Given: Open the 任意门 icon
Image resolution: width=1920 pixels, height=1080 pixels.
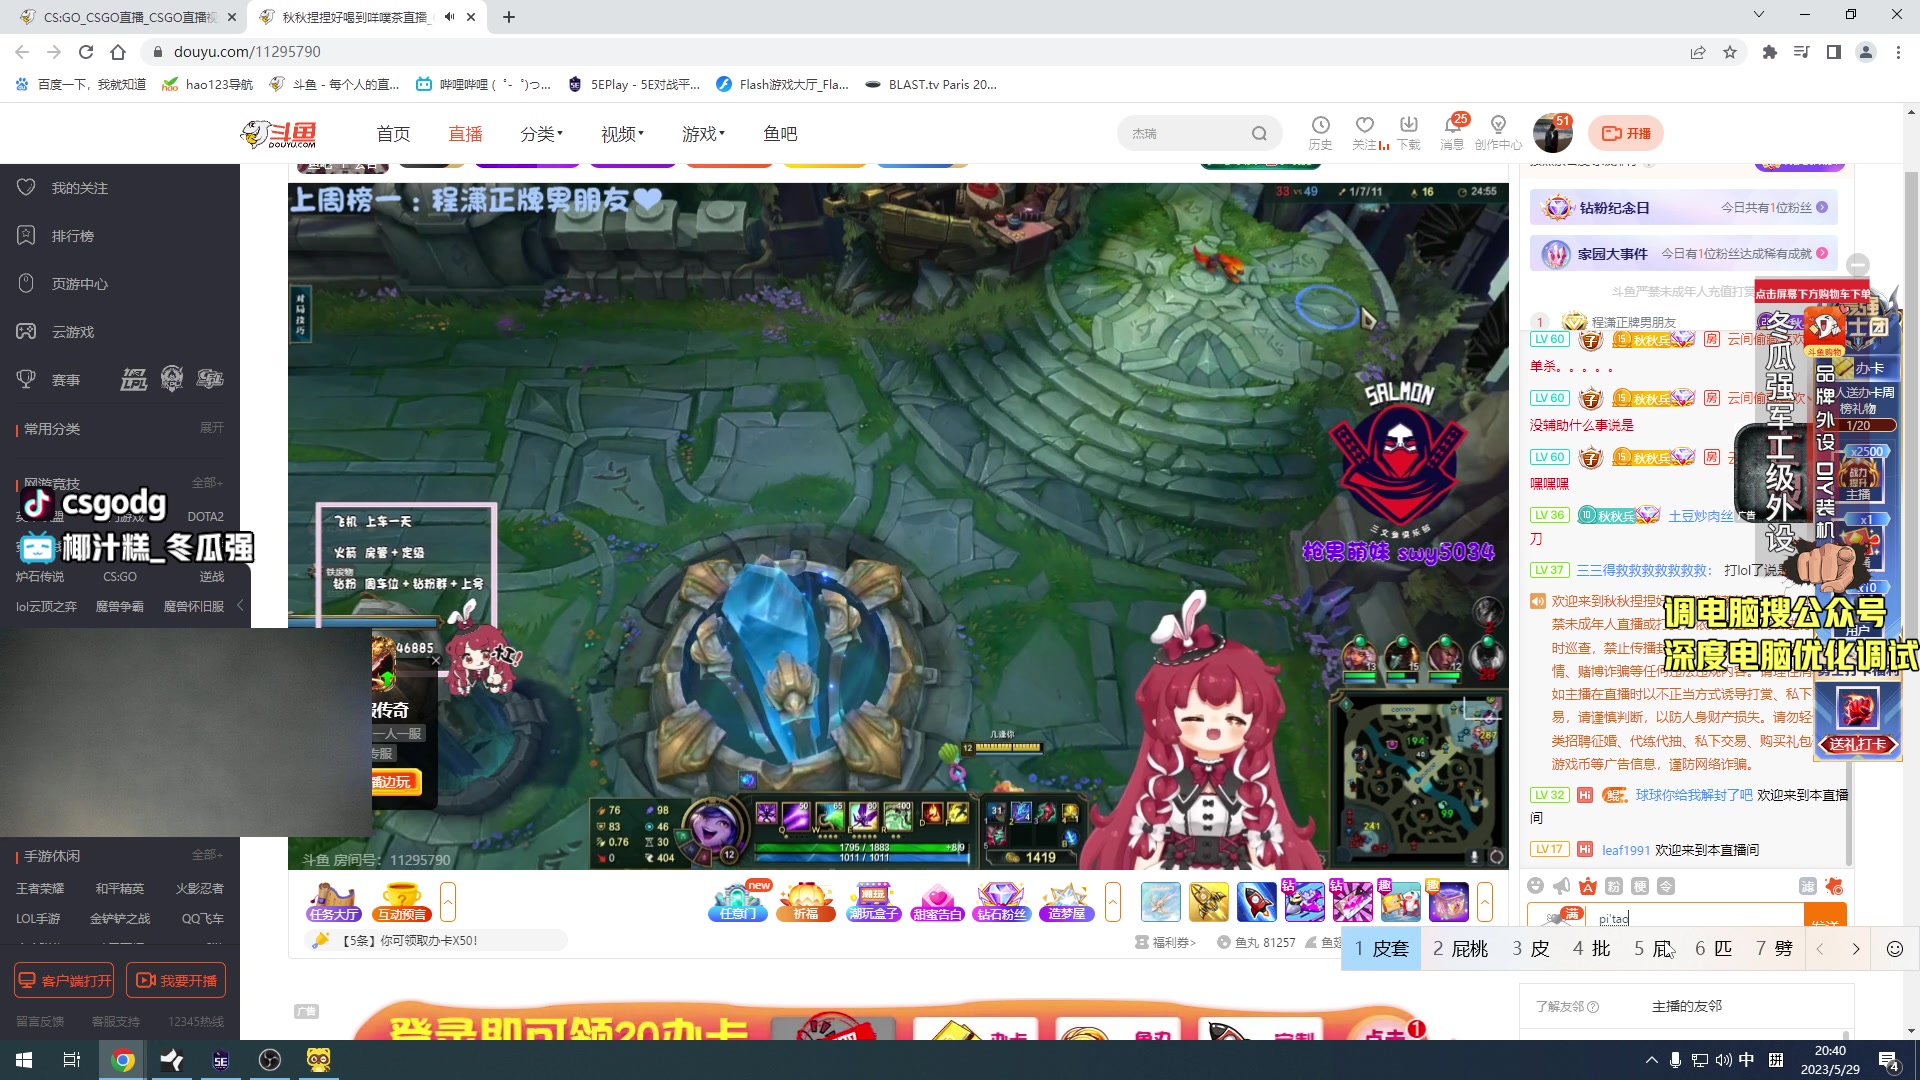Looking at the screenshot, I should (739, 902).
